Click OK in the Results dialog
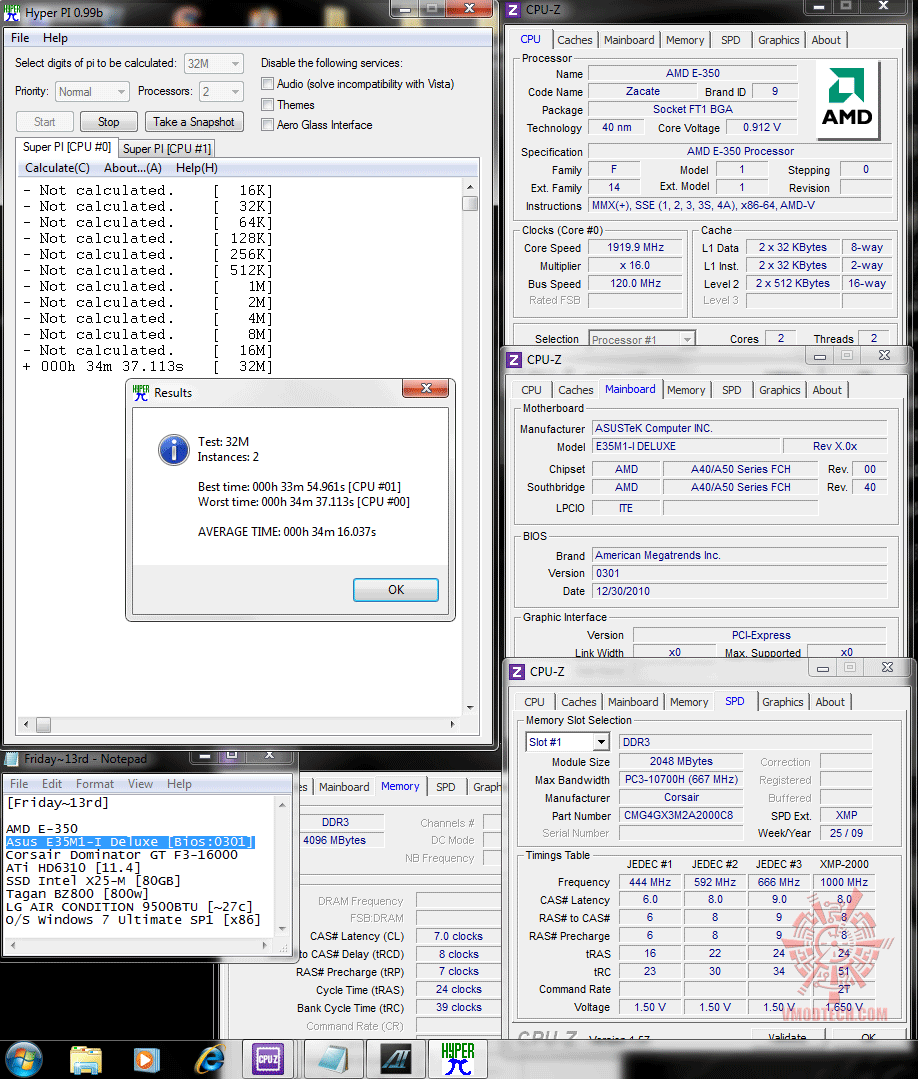 pos(396,590)
